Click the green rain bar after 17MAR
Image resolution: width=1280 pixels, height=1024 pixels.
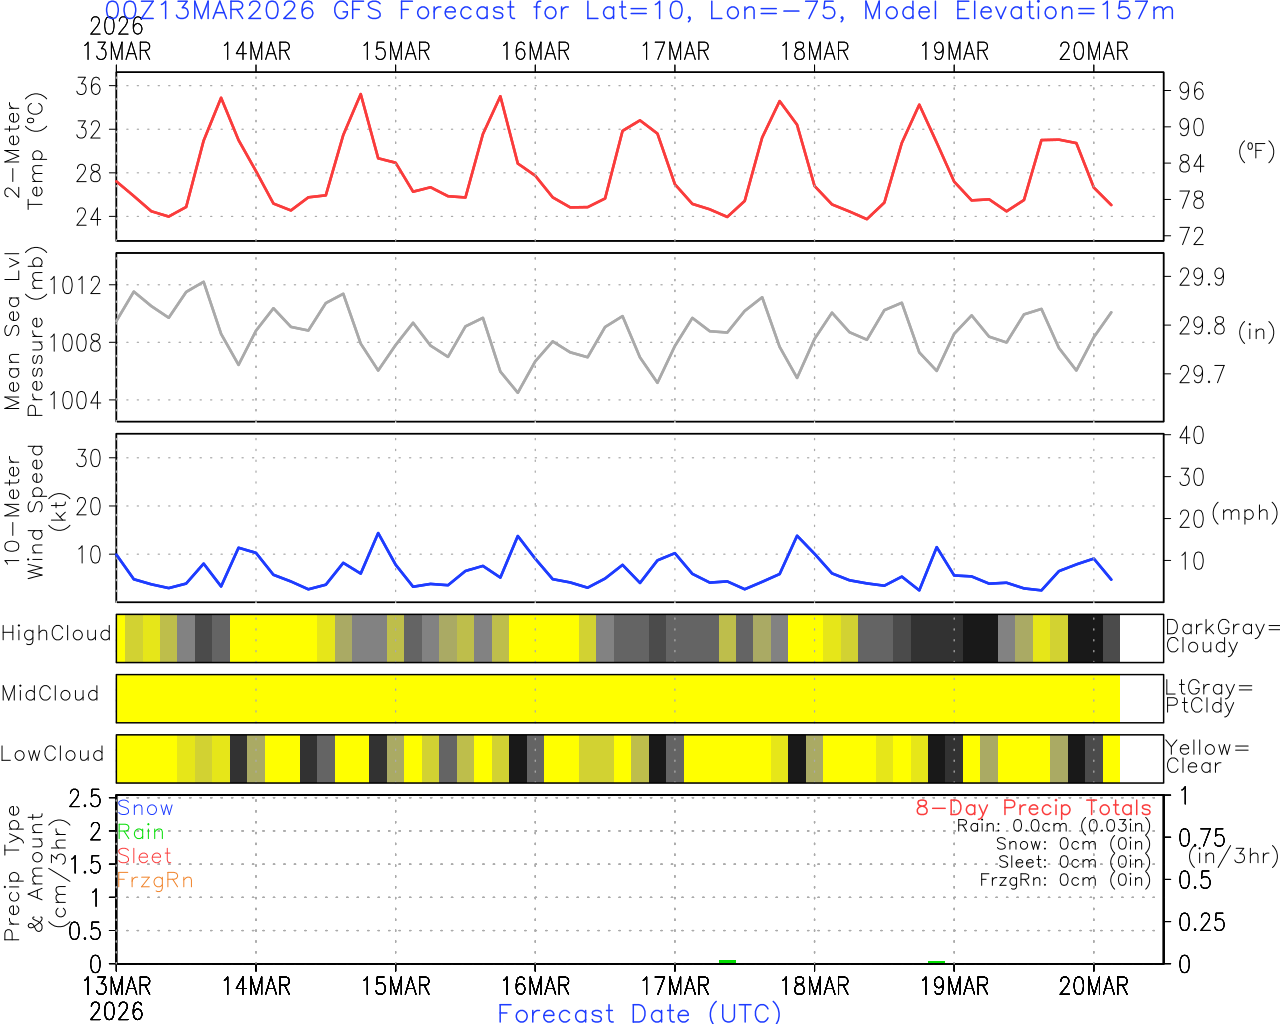(727, 962)
